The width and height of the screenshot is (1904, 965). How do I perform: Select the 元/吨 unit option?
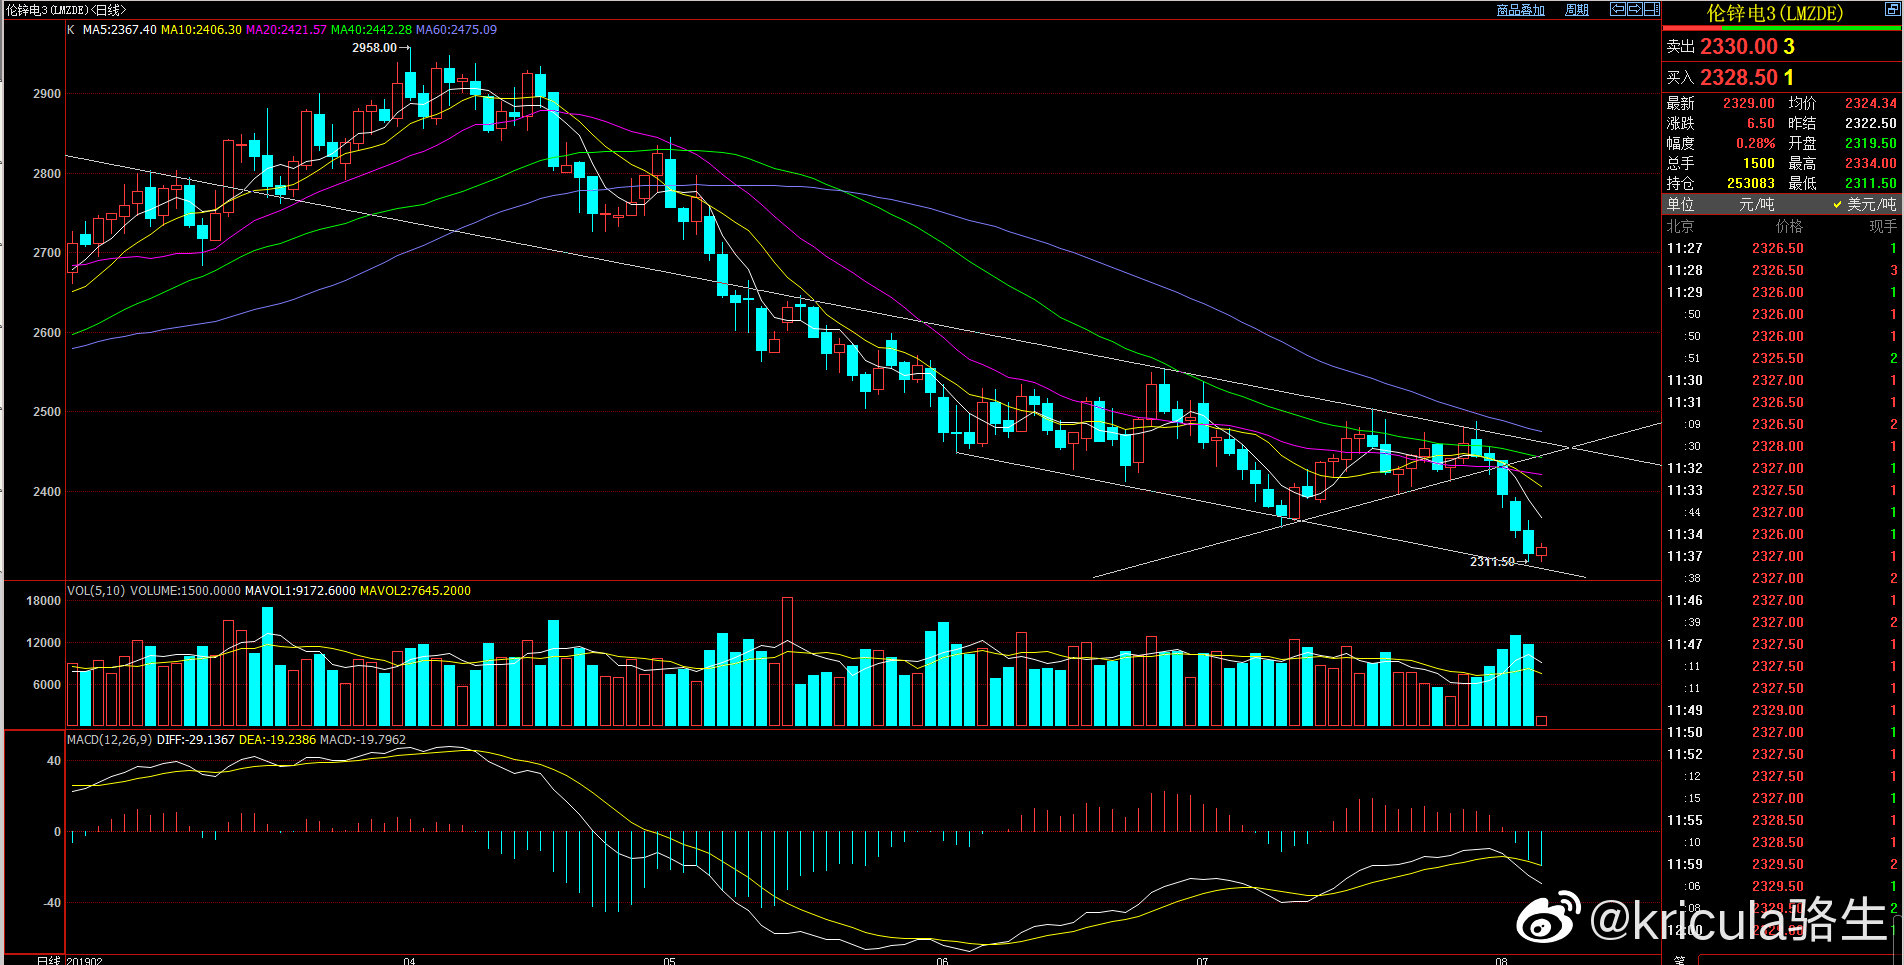click(1756, 204)
